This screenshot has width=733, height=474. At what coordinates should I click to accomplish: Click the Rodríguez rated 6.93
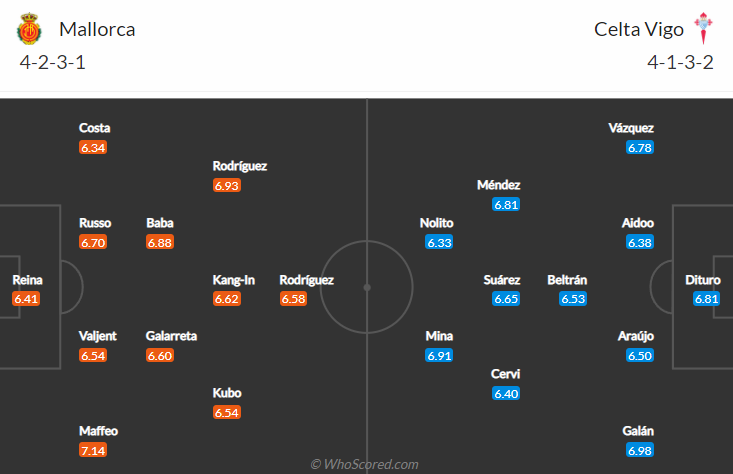[x=240, y=166]
